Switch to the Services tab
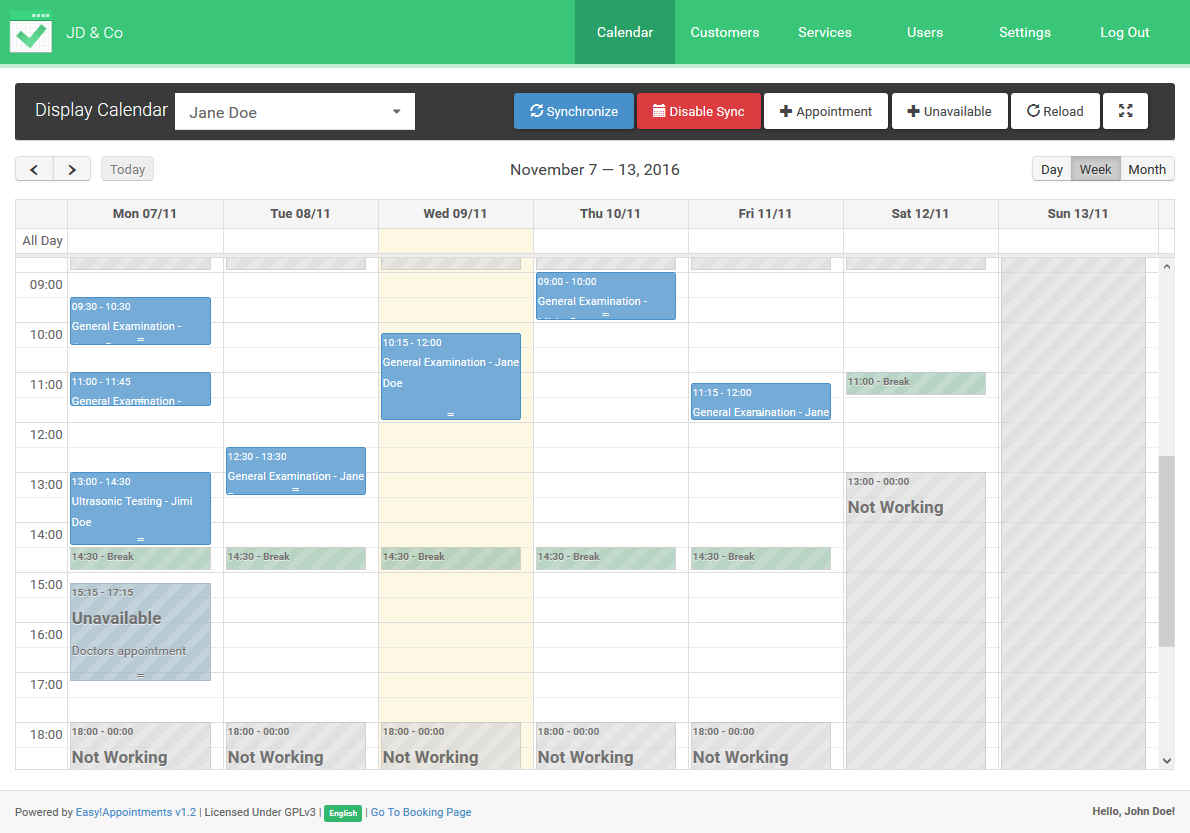Viewport: 1190px width, 833px height. click(x=824, y=32)
